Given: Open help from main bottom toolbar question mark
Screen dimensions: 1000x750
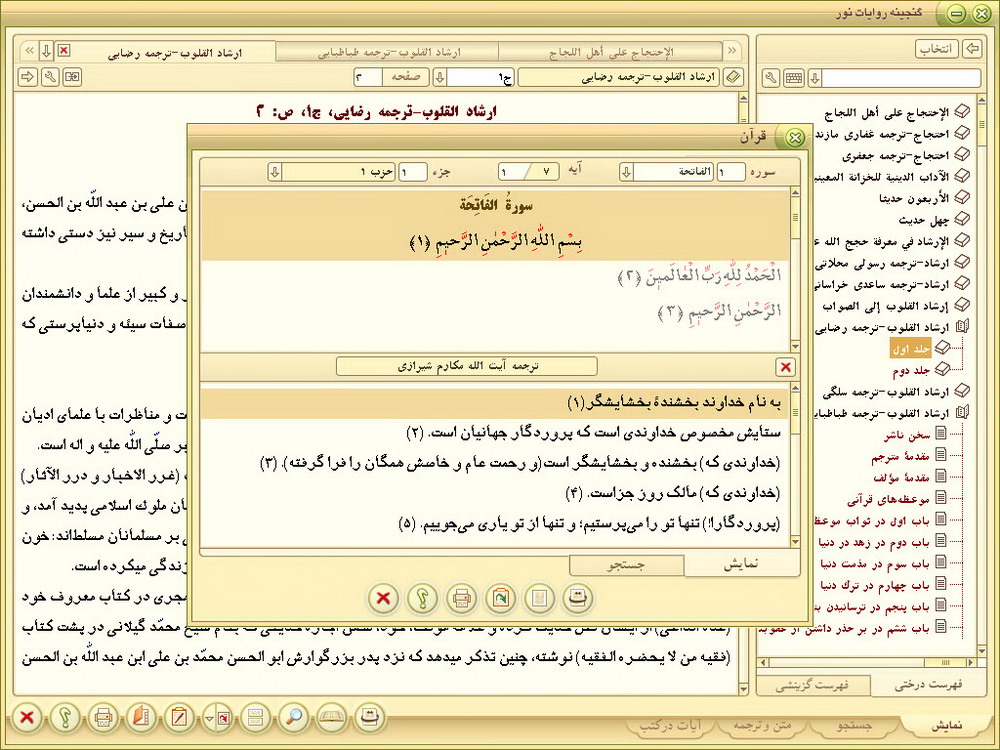Looking at the screenshot, I should [65, 717].
